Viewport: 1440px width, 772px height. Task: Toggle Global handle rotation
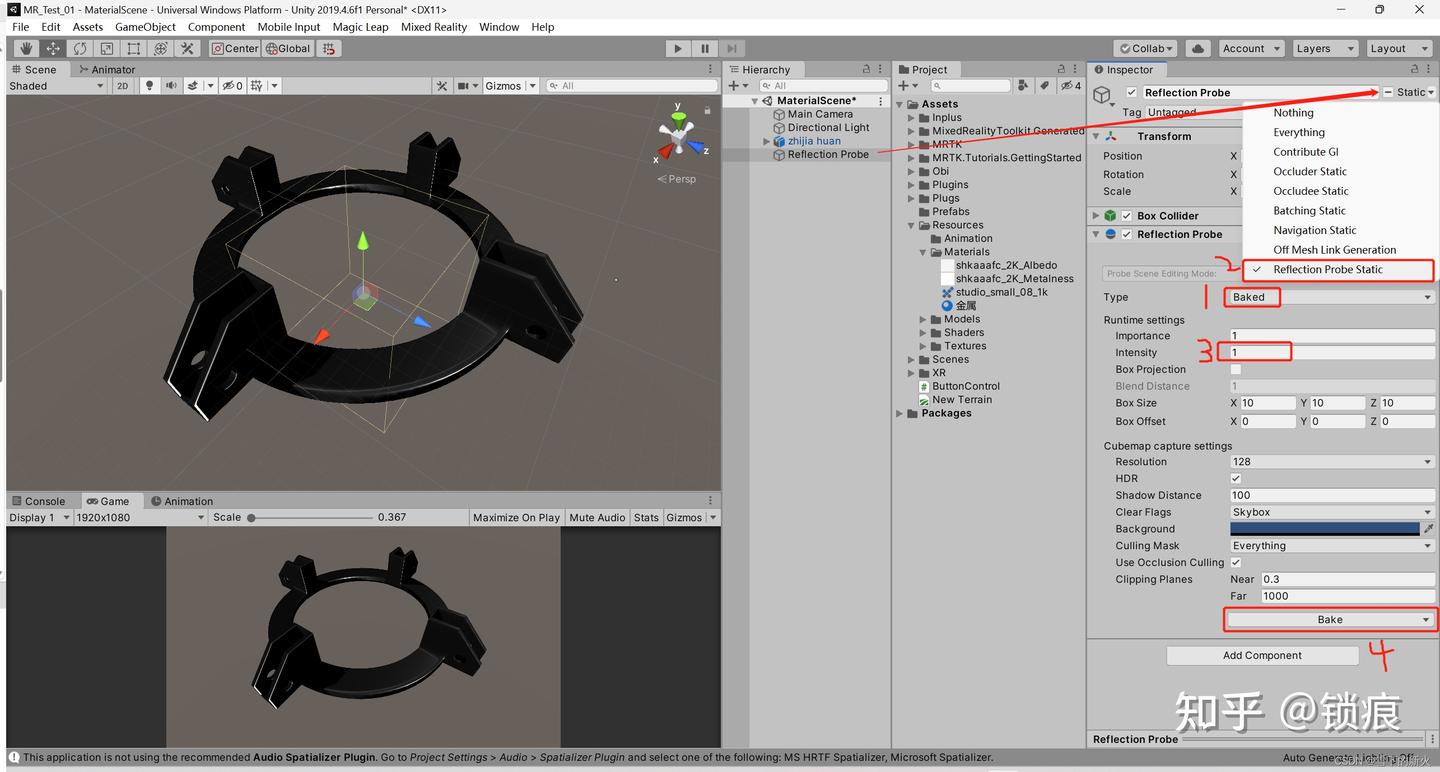[x=288, y=48]
